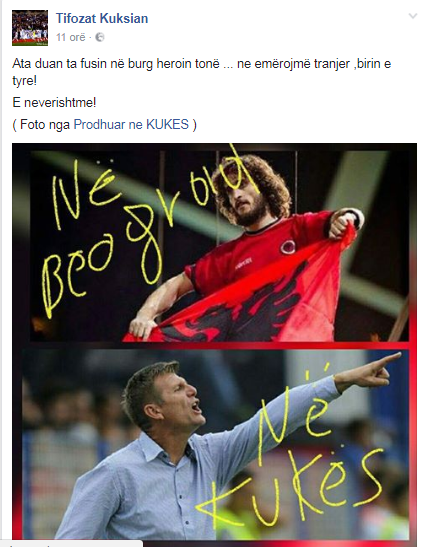
Task: Click the Tifozat Kuksian page name
Action: coord(102,18)
